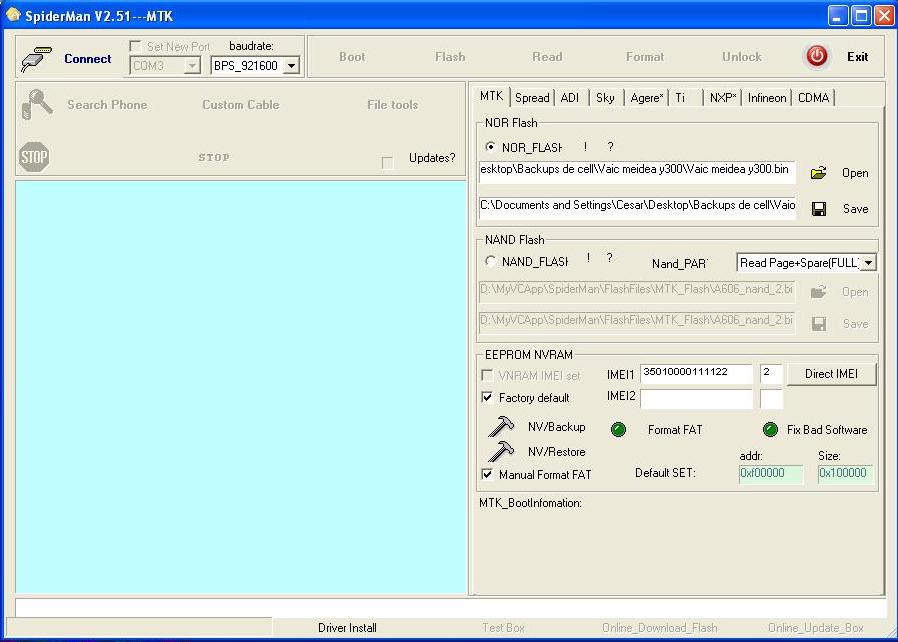Screen dimensions: 898x642
Task: Select the NAND_FLASH radio button
Action: [x=490, y=261]
